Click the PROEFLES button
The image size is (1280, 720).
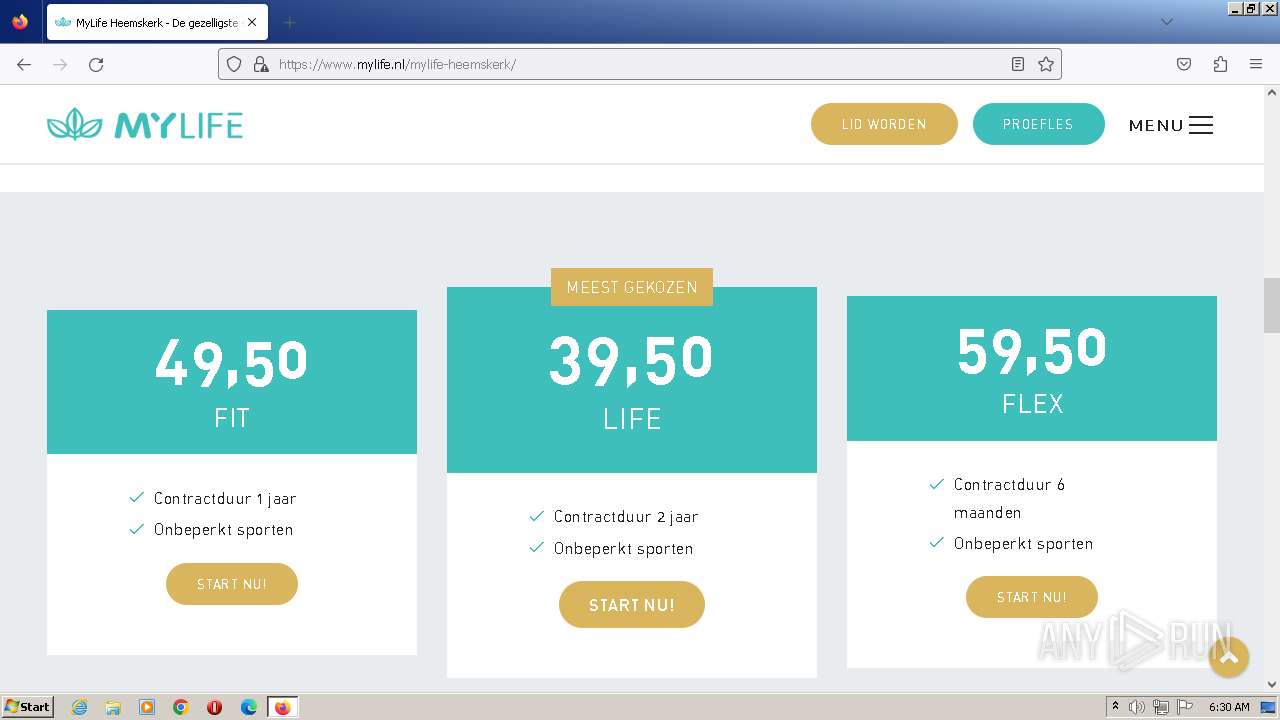point(1038,124)
